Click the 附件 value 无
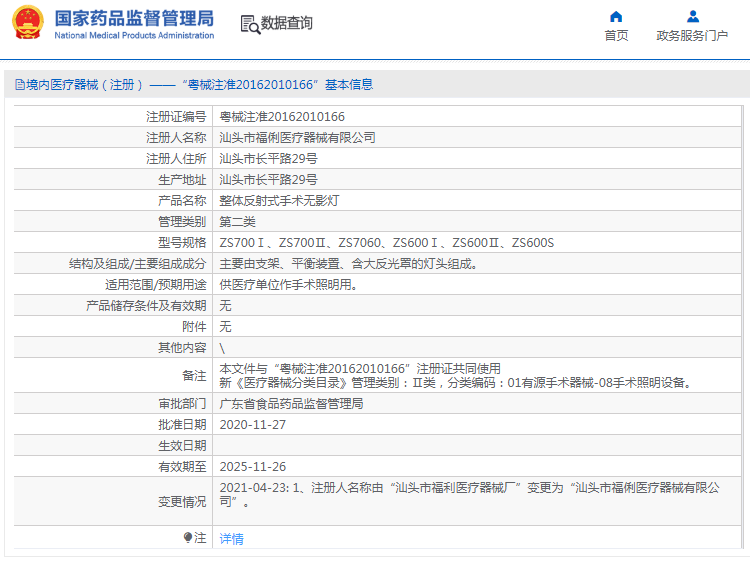The height and width of the screenshot is (563, 750). tap(225, 327)
